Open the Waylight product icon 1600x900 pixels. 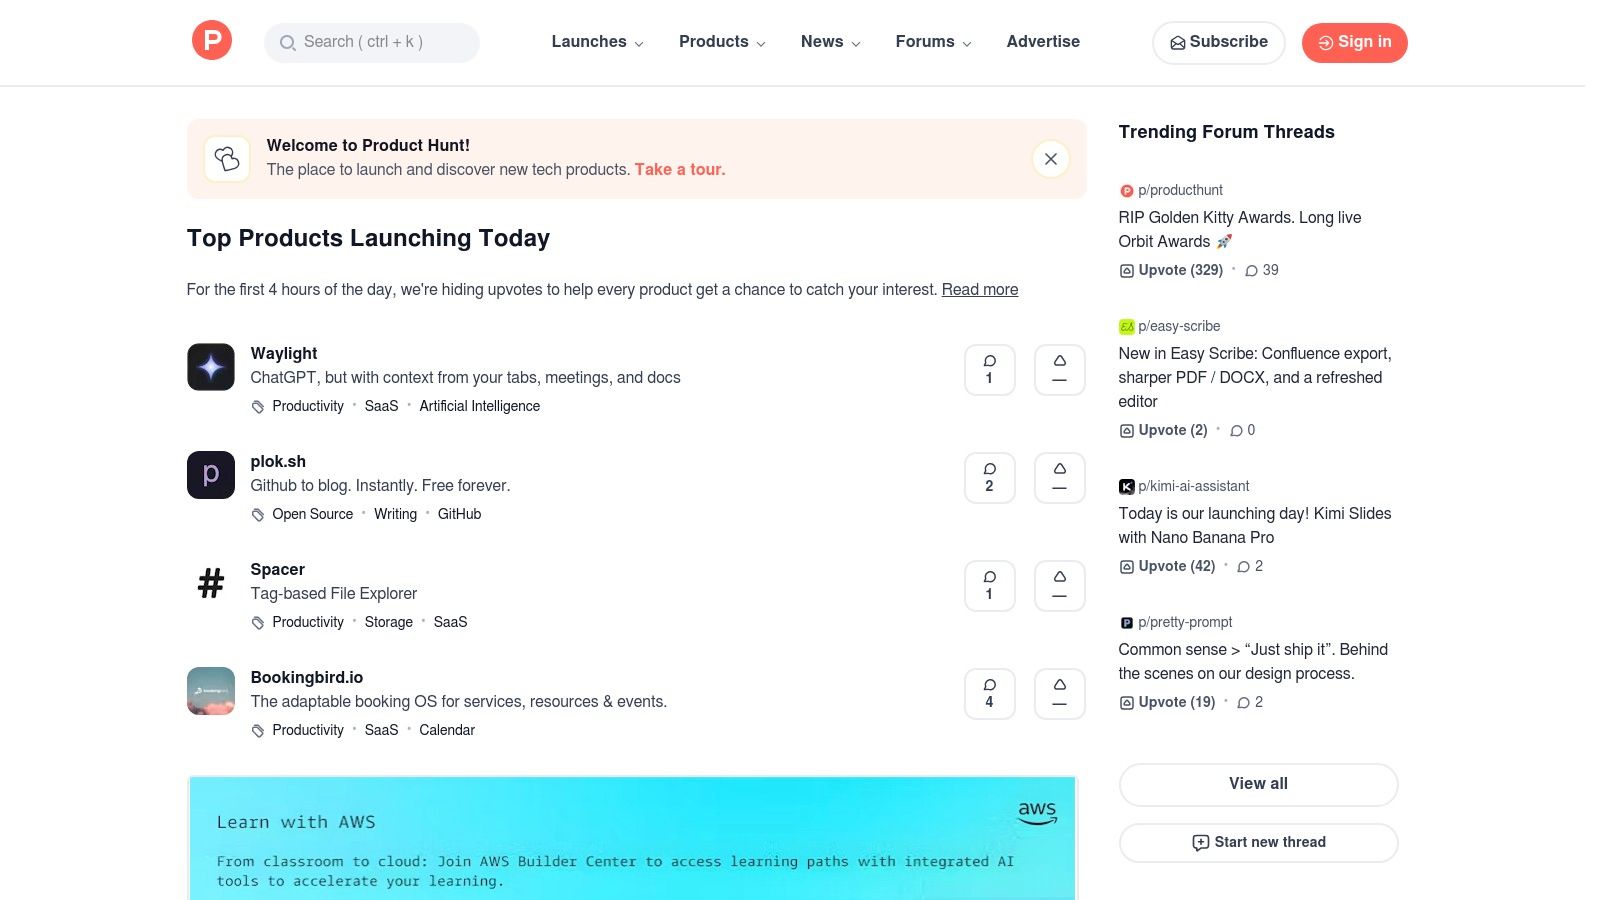click(x=211, y=367)
